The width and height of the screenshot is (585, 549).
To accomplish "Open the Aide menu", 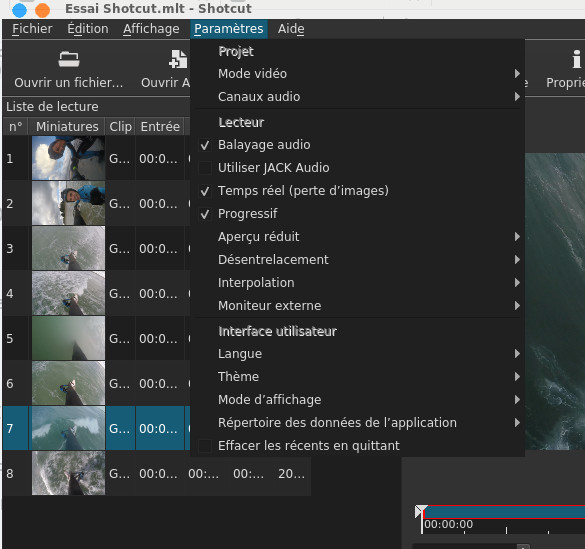I will [x=291, y=29].
